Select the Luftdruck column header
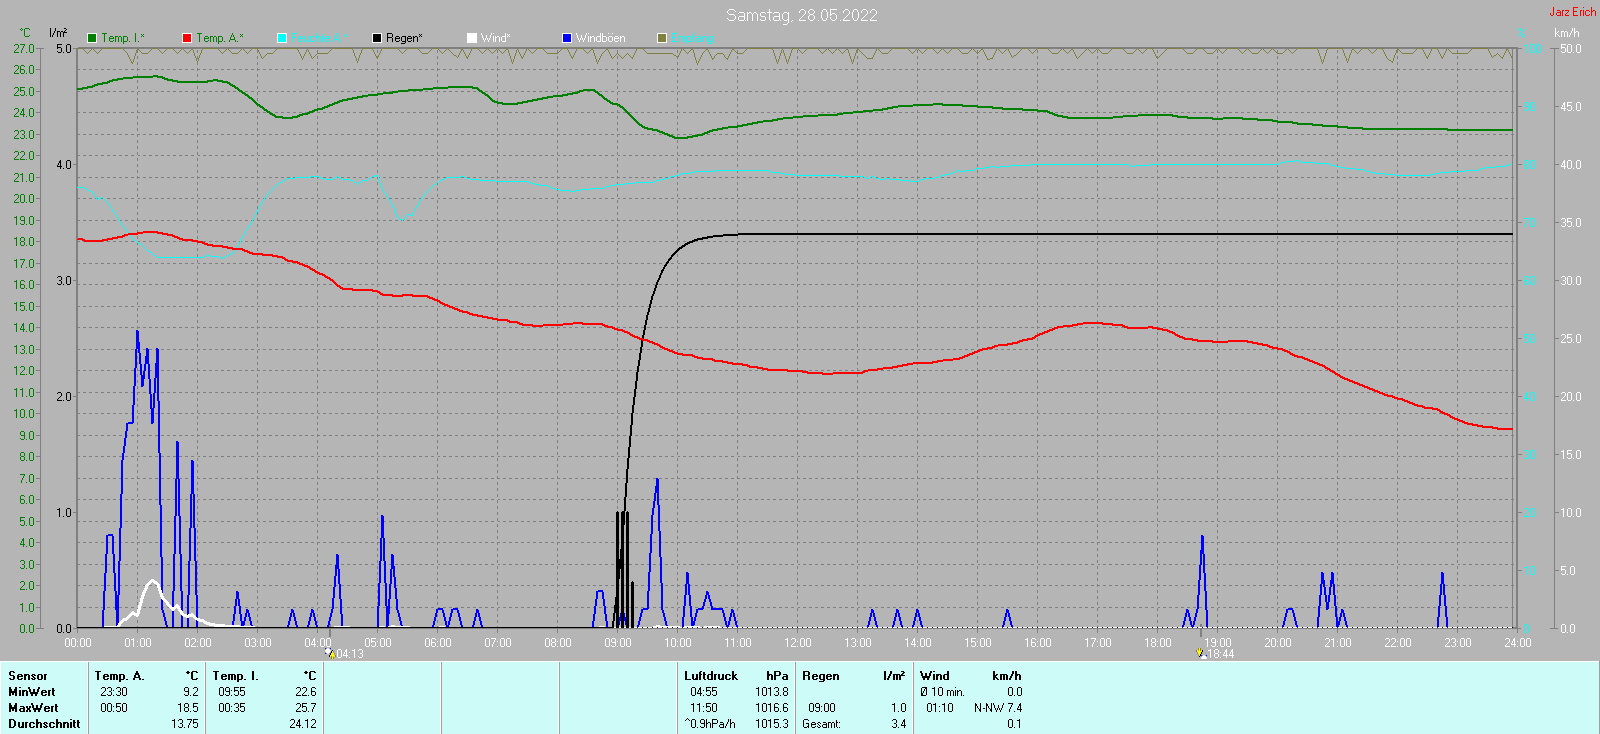1600x734 pixels. tap(710, 676)
